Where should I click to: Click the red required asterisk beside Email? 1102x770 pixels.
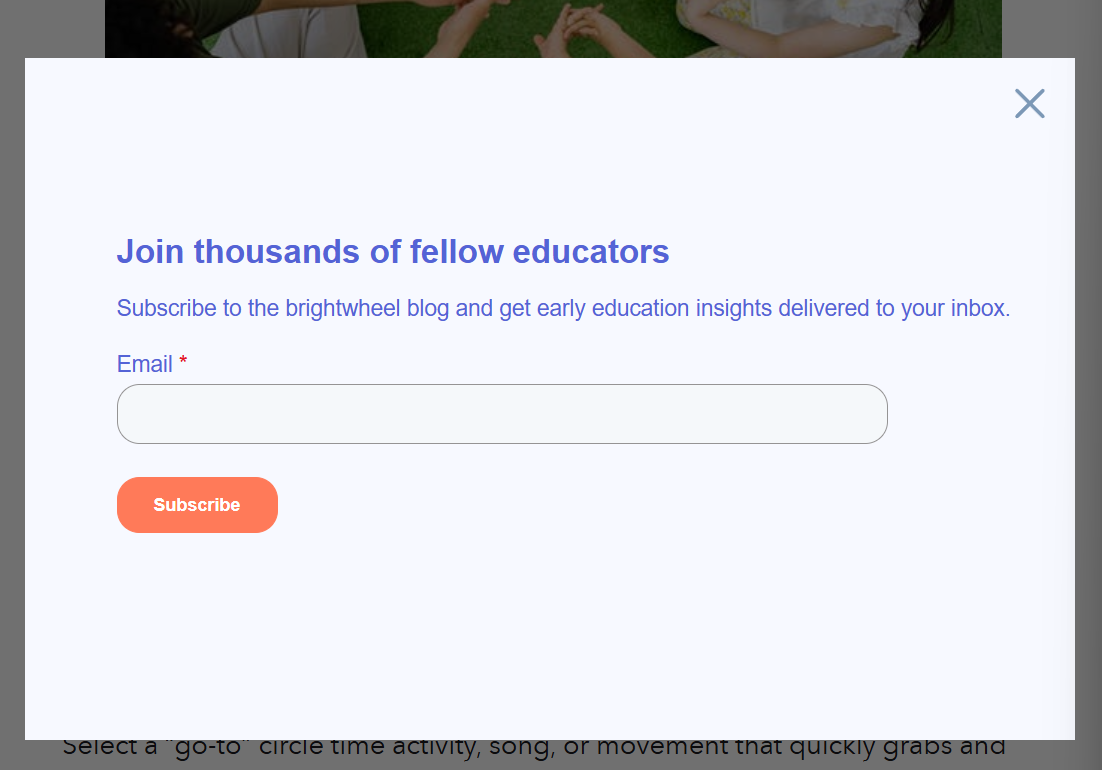click(183, 363)
